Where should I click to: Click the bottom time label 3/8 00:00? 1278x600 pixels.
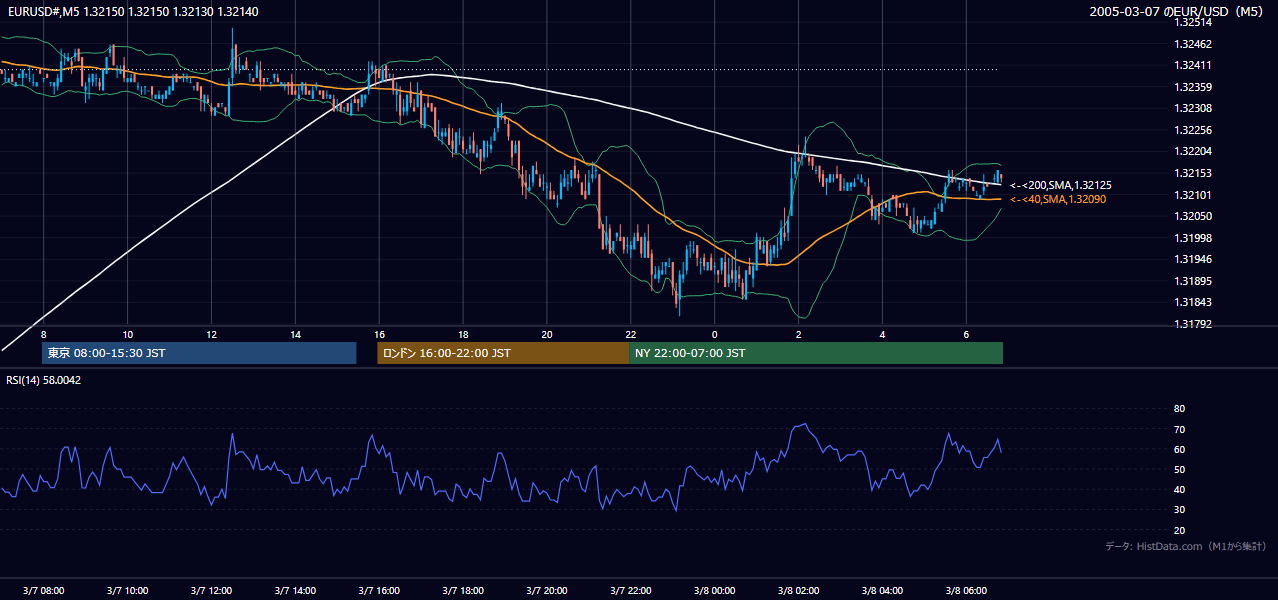715,591
